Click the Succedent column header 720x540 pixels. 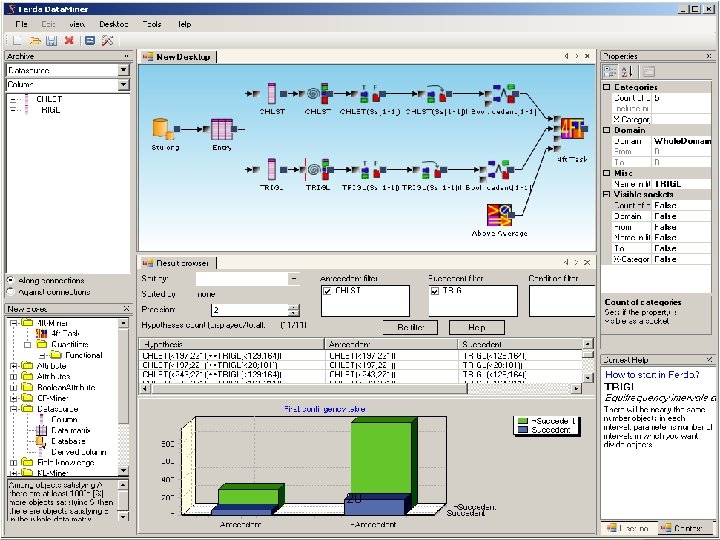(x=520, y=344)
